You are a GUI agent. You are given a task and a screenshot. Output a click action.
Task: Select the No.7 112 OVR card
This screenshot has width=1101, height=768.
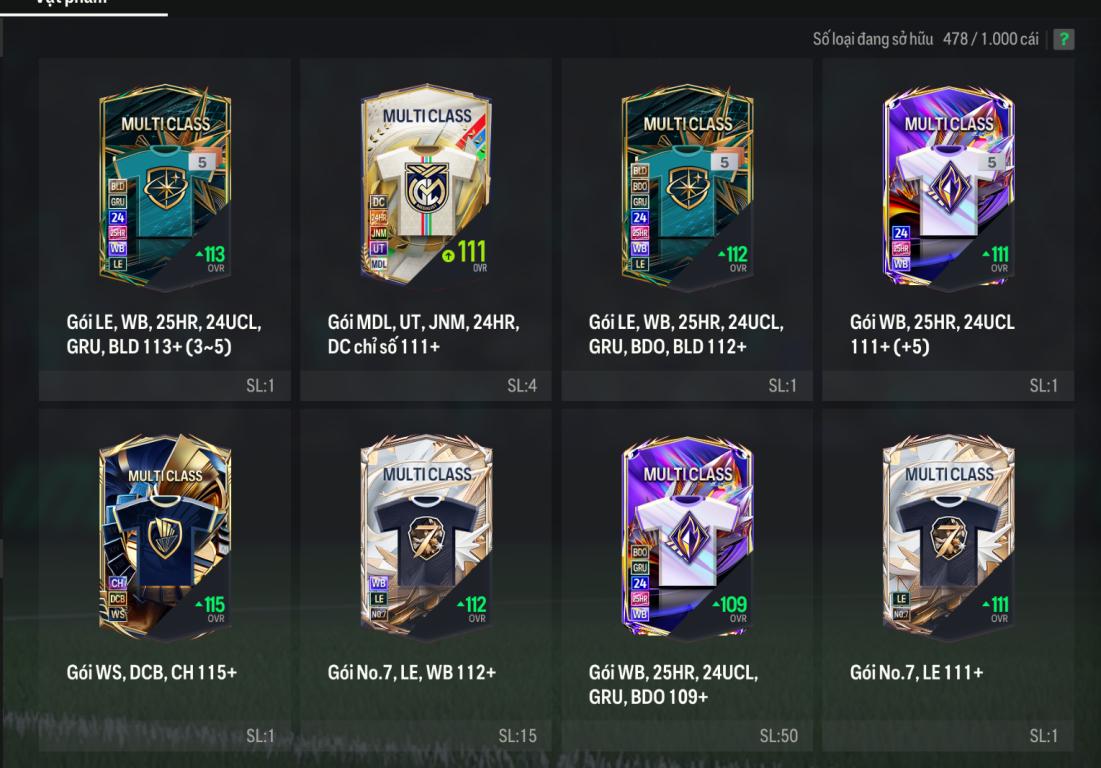pyautogui.click(x=426, y=538)
